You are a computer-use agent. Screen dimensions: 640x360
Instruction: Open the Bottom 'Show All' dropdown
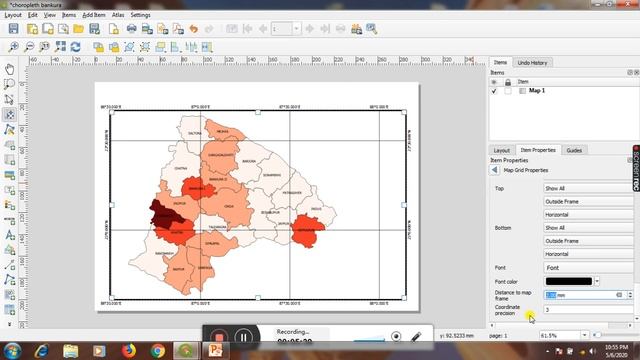pyautogui.click(x=589, y=228)
